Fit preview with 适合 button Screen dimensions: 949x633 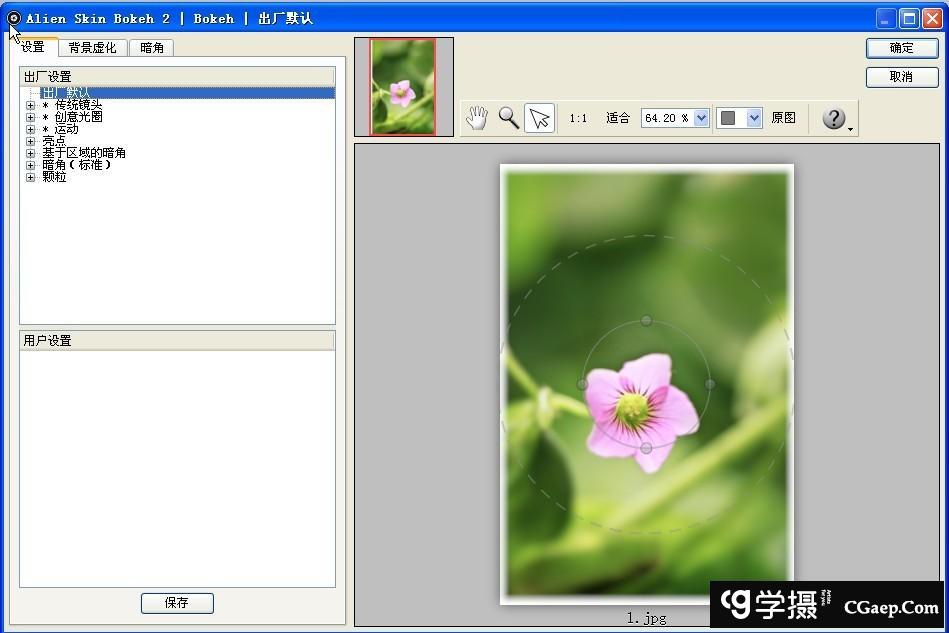pos(618,118)
